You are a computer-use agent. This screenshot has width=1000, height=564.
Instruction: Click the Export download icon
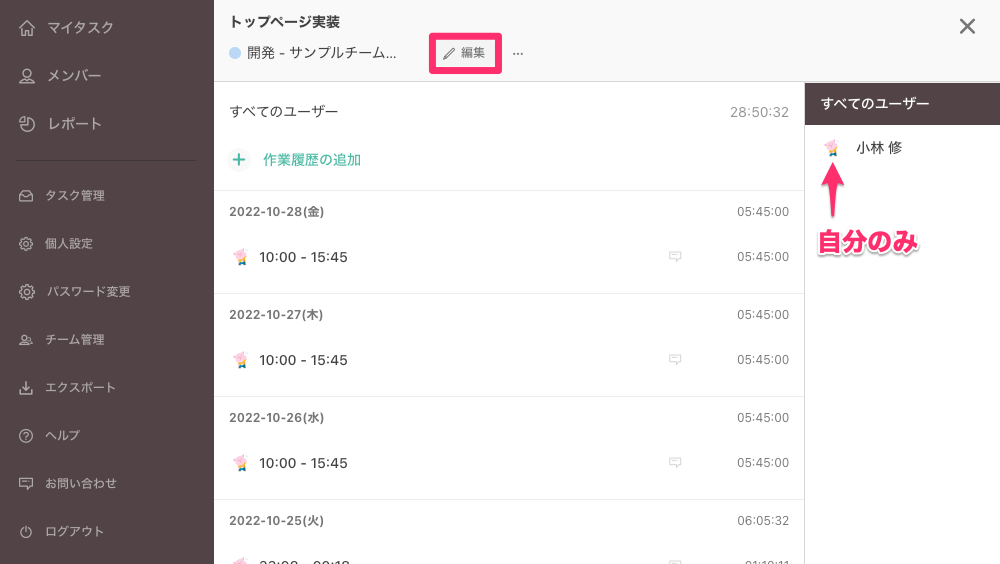27,388
